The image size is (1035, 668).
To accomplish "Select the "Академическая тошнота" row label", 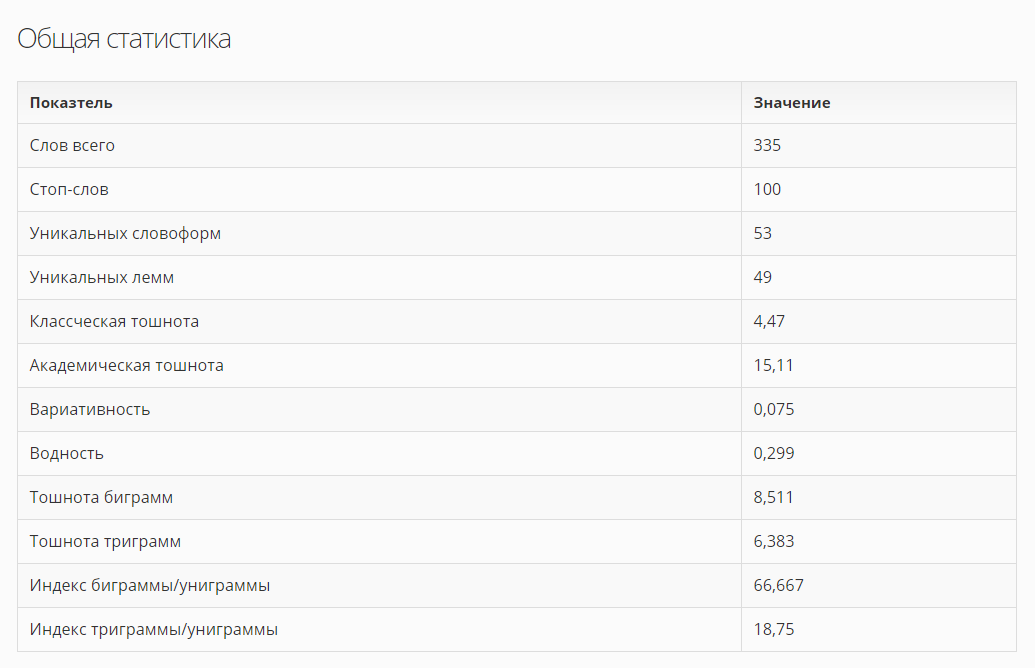I will [127, 366].
